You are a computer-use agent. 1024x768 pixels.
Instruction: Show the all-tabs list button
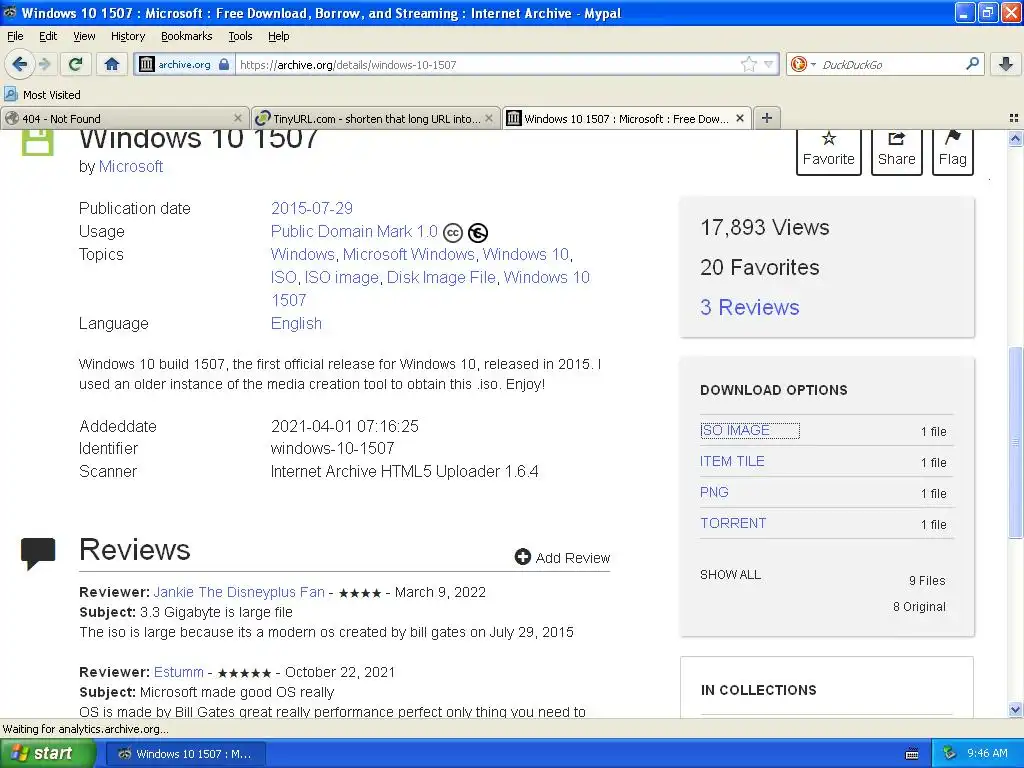coord(1014,118)
